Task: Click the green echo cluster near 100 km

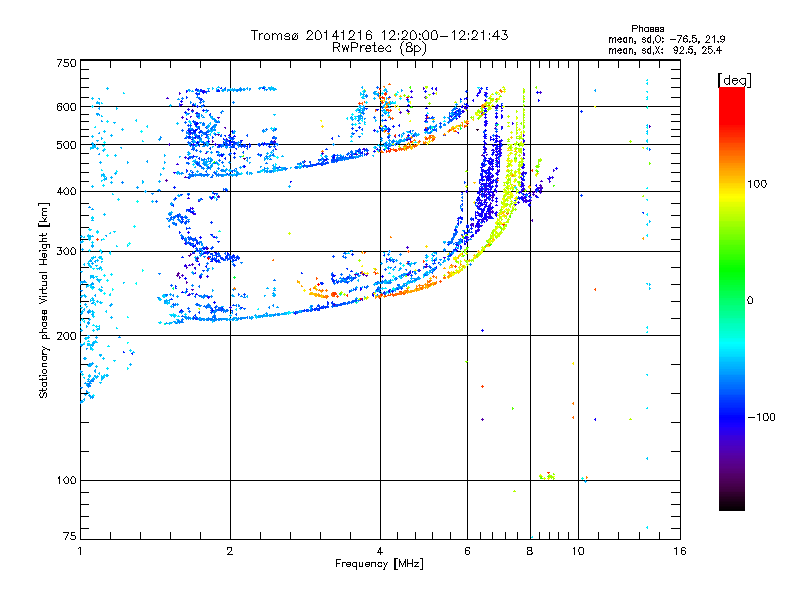Action: point(547,476)
